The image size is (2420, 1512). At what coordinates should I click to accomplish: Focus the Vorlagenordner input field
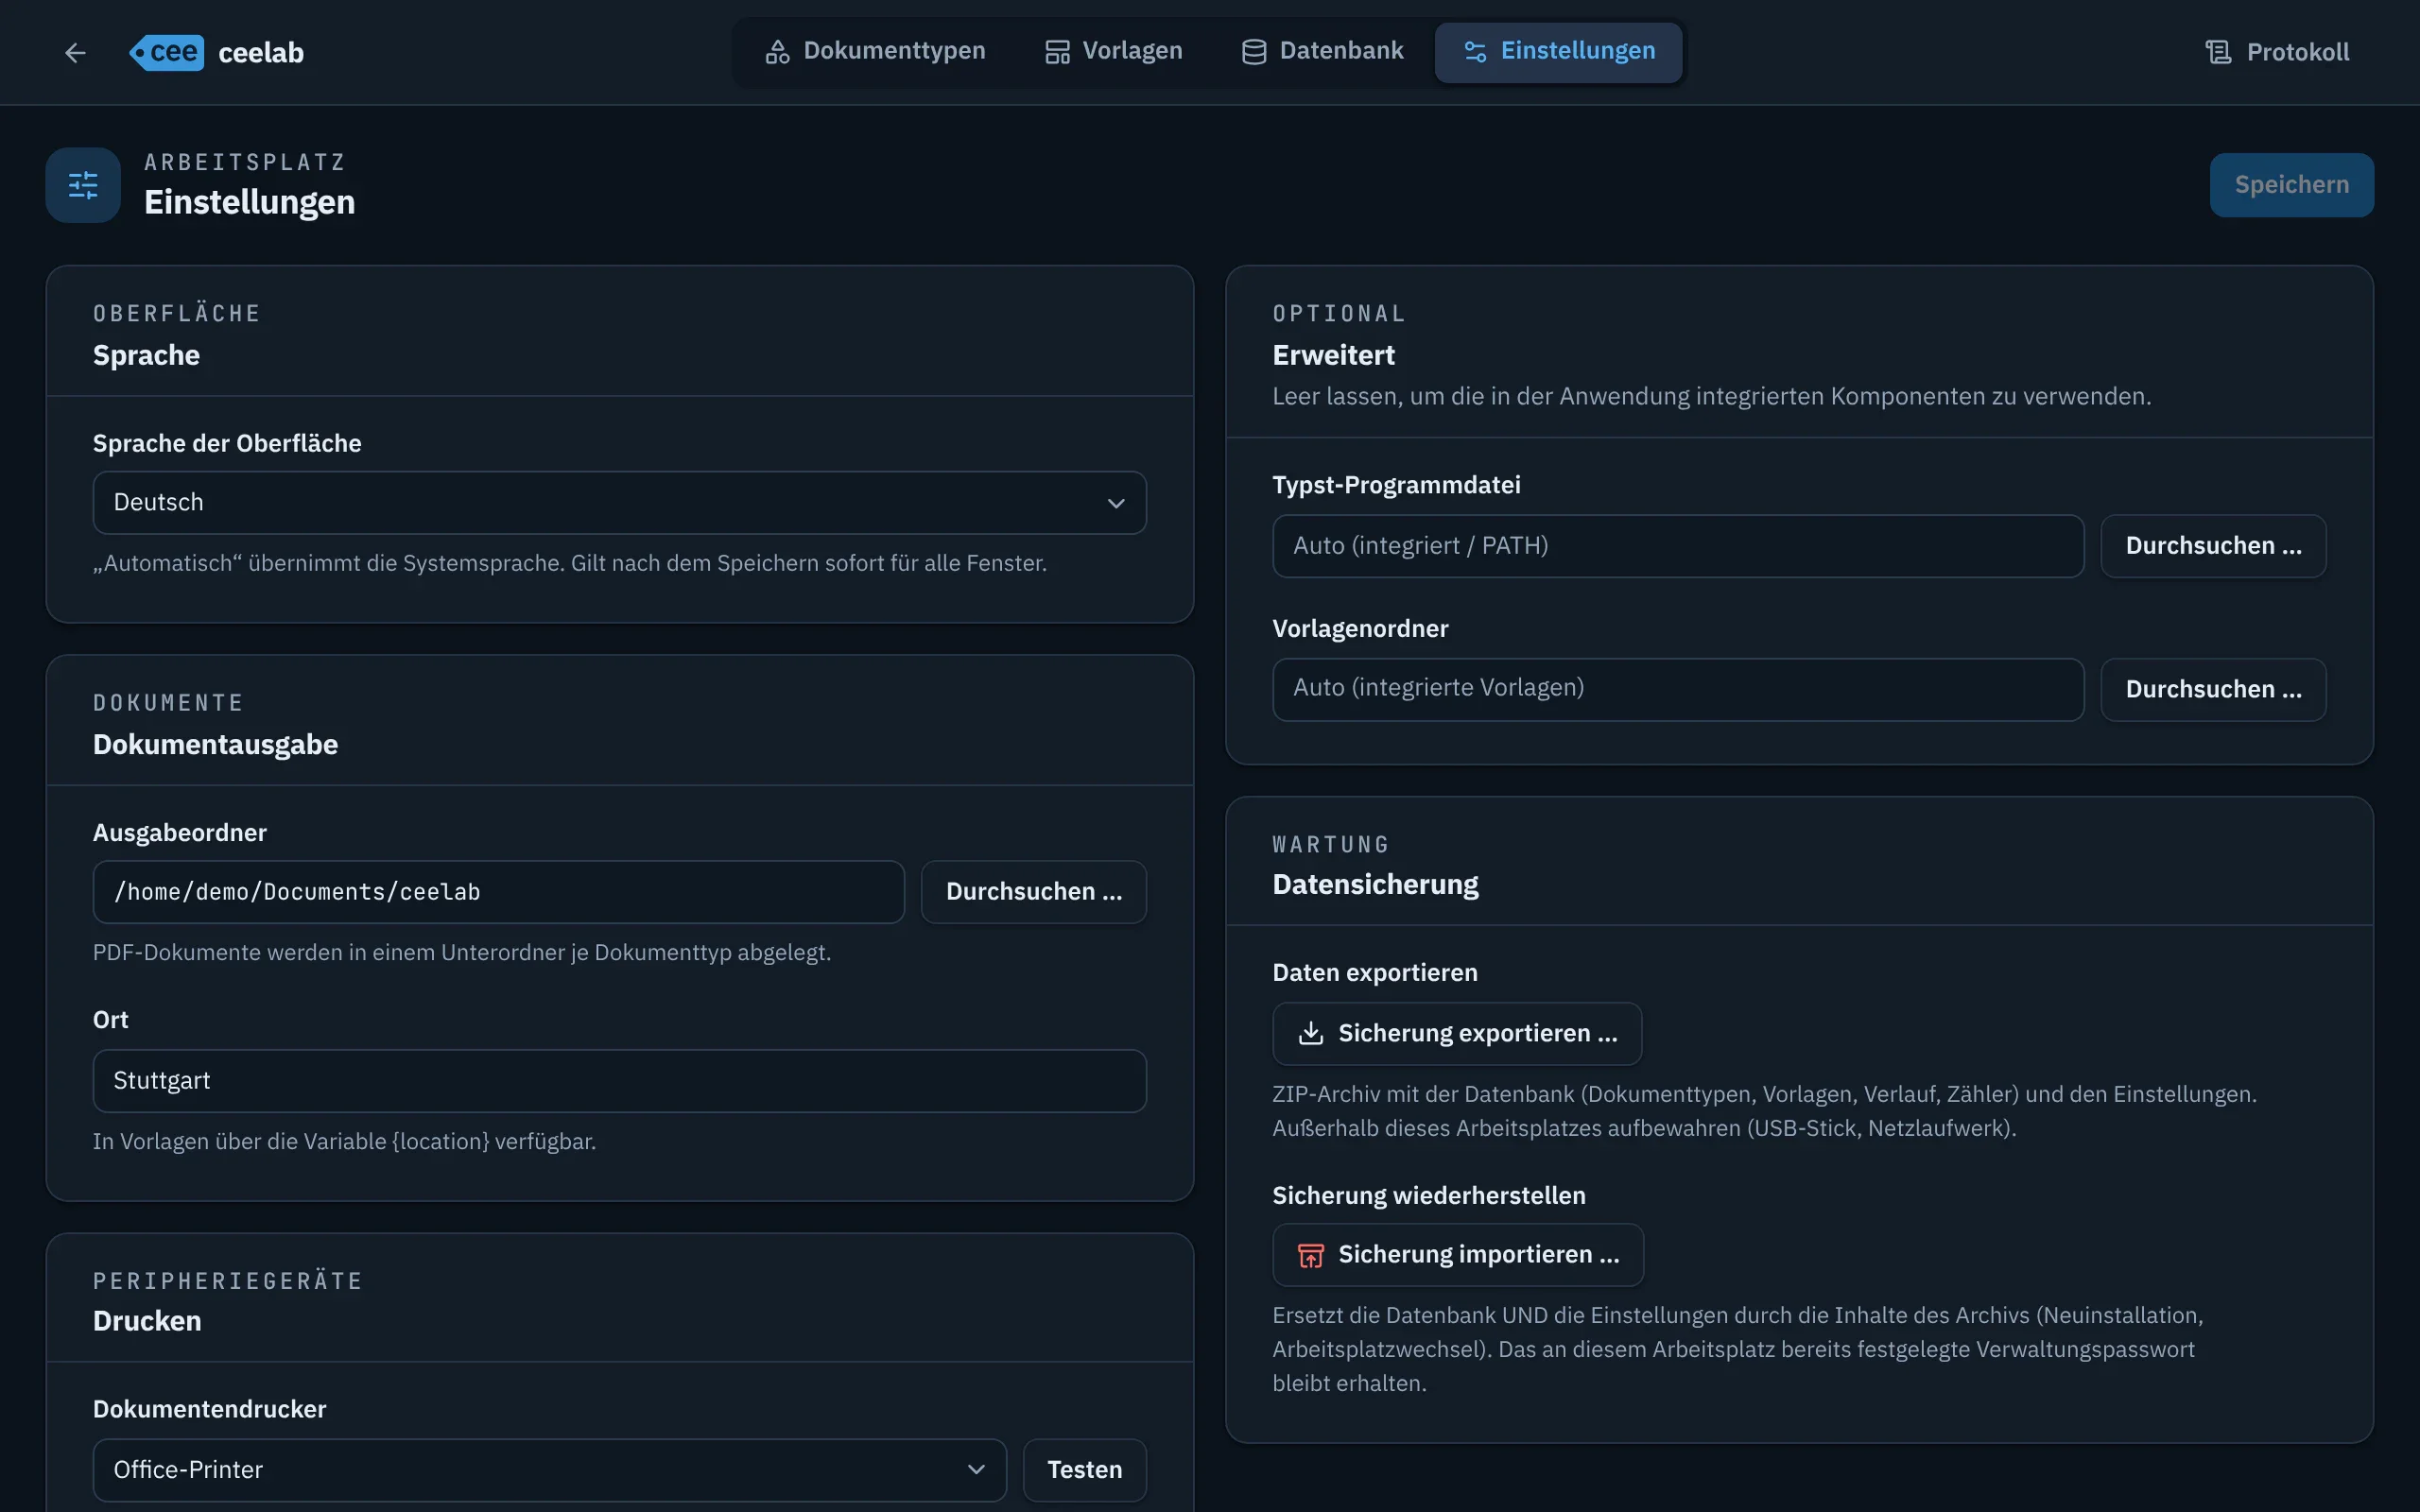(x=1678, y=690)
